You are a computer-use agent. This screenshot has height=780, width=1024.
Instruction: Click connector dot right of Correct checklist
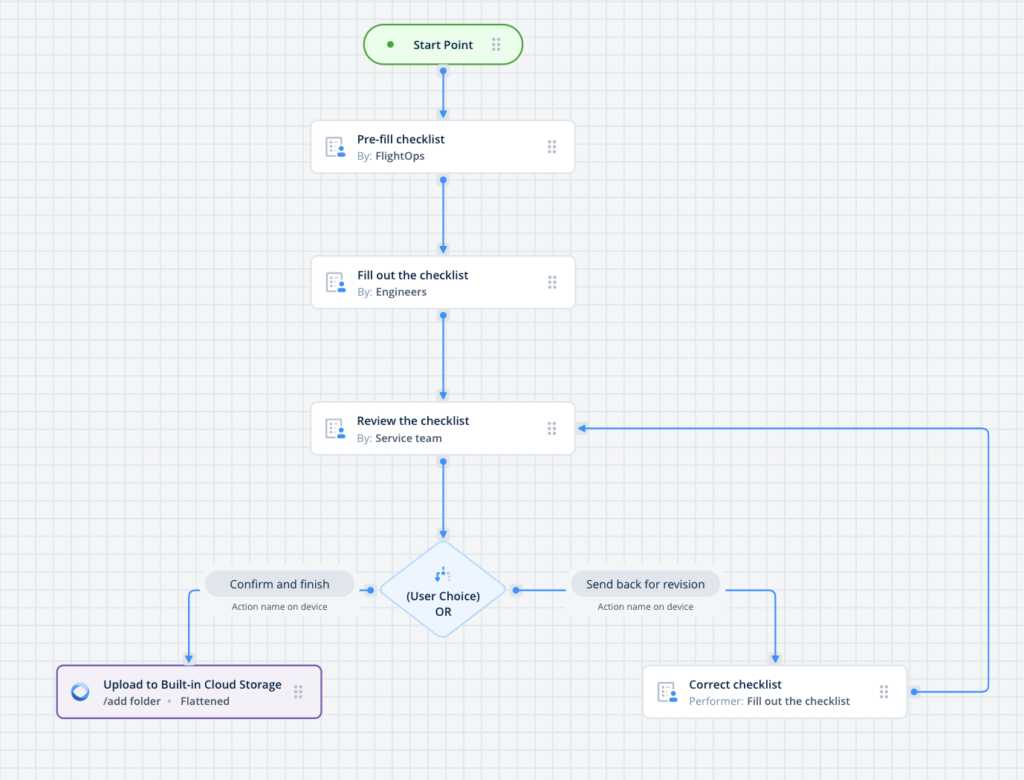point(913,692)
